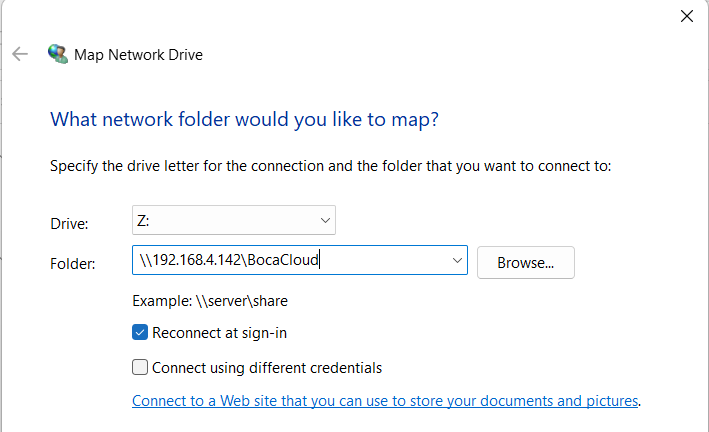Click 'Connect using different credentials' label text
Screen dimensions: 709x432
point(266,367)
